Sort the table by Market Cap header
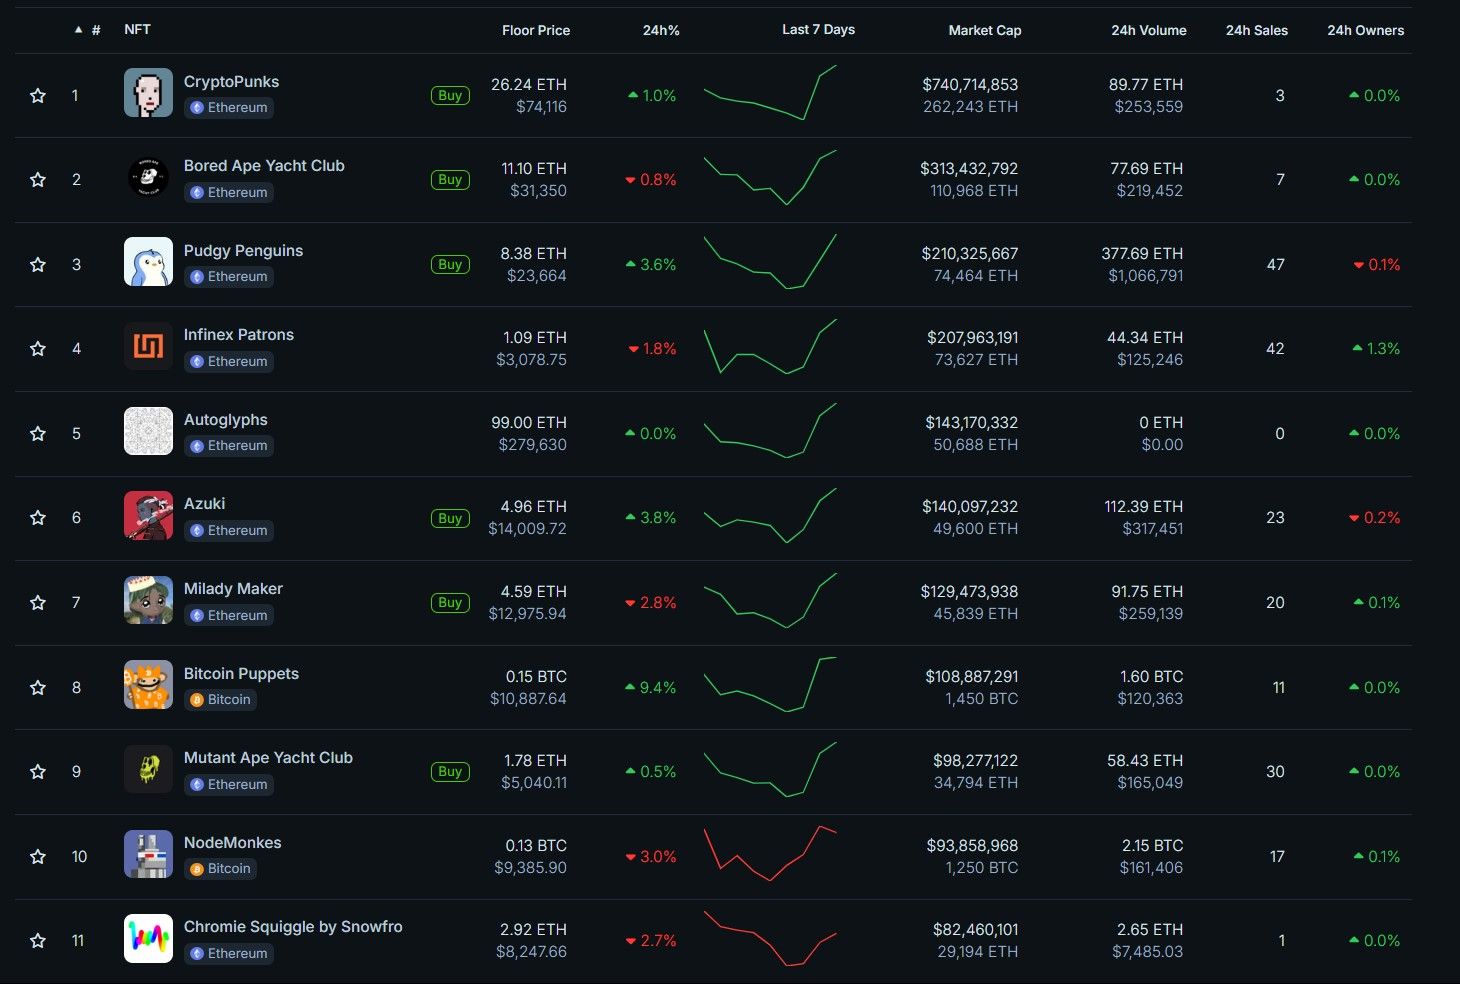This screenshot has width=1460, height=984. [984, 30]
